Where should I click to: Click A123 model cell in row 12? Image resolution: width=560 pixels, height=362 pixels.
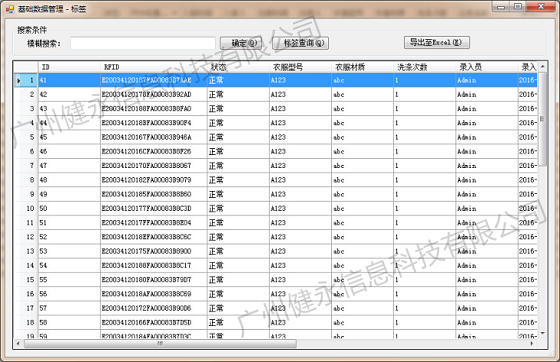[x=300, y=237]
